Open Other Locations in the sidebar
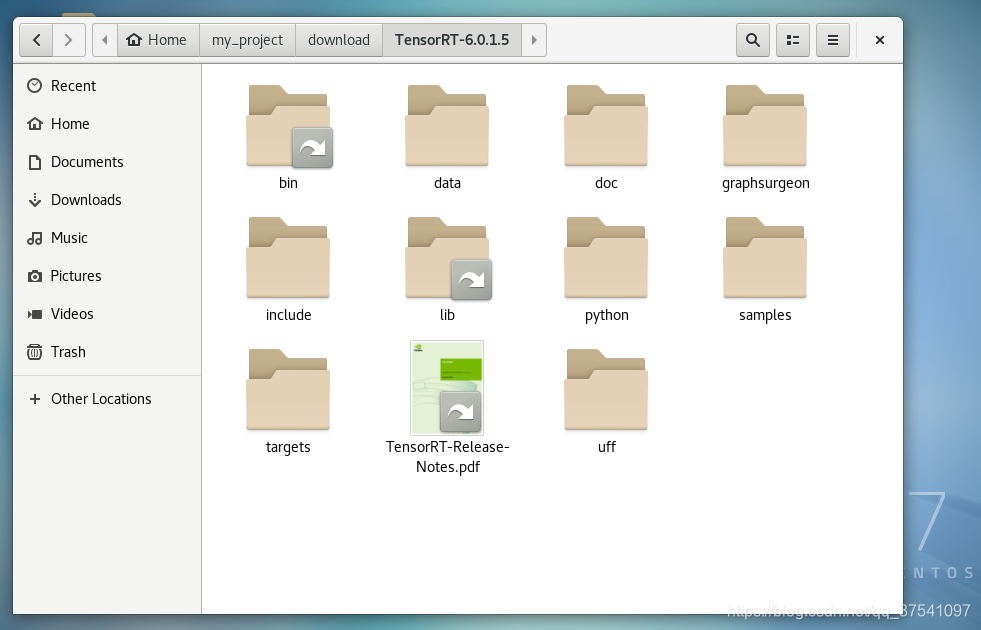The height and width of the screenshot is (630, 981). (x=107, y=399)
